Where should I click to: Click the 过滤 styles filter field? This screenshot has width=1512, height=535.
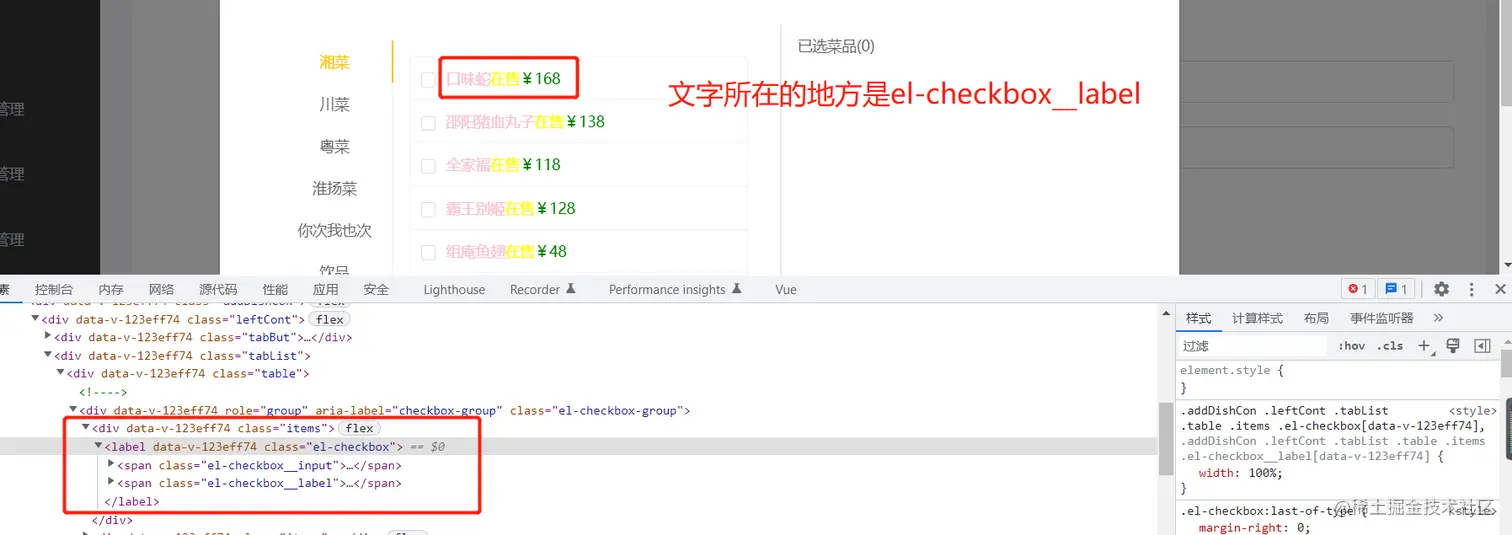pos(1254,346)
